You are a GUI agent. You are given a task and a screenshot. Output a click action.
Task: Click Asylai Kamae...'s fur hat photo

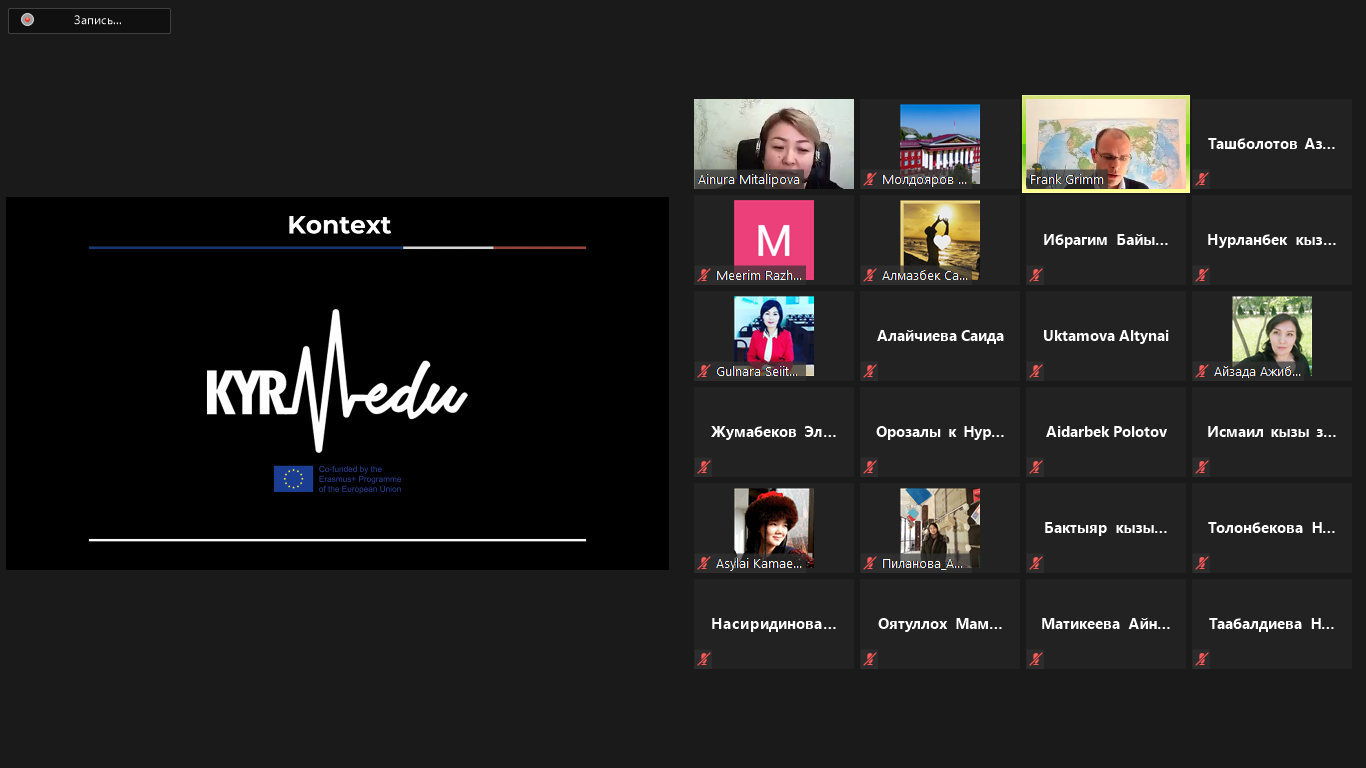[774, 526]
